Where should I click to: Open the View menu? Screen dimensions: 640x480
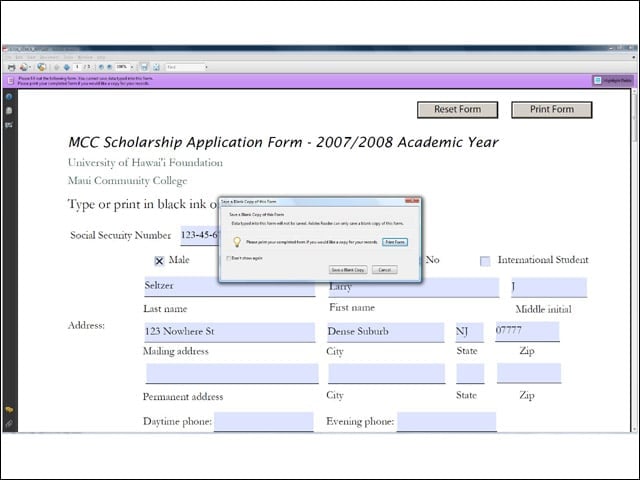(x=31, y=58)
